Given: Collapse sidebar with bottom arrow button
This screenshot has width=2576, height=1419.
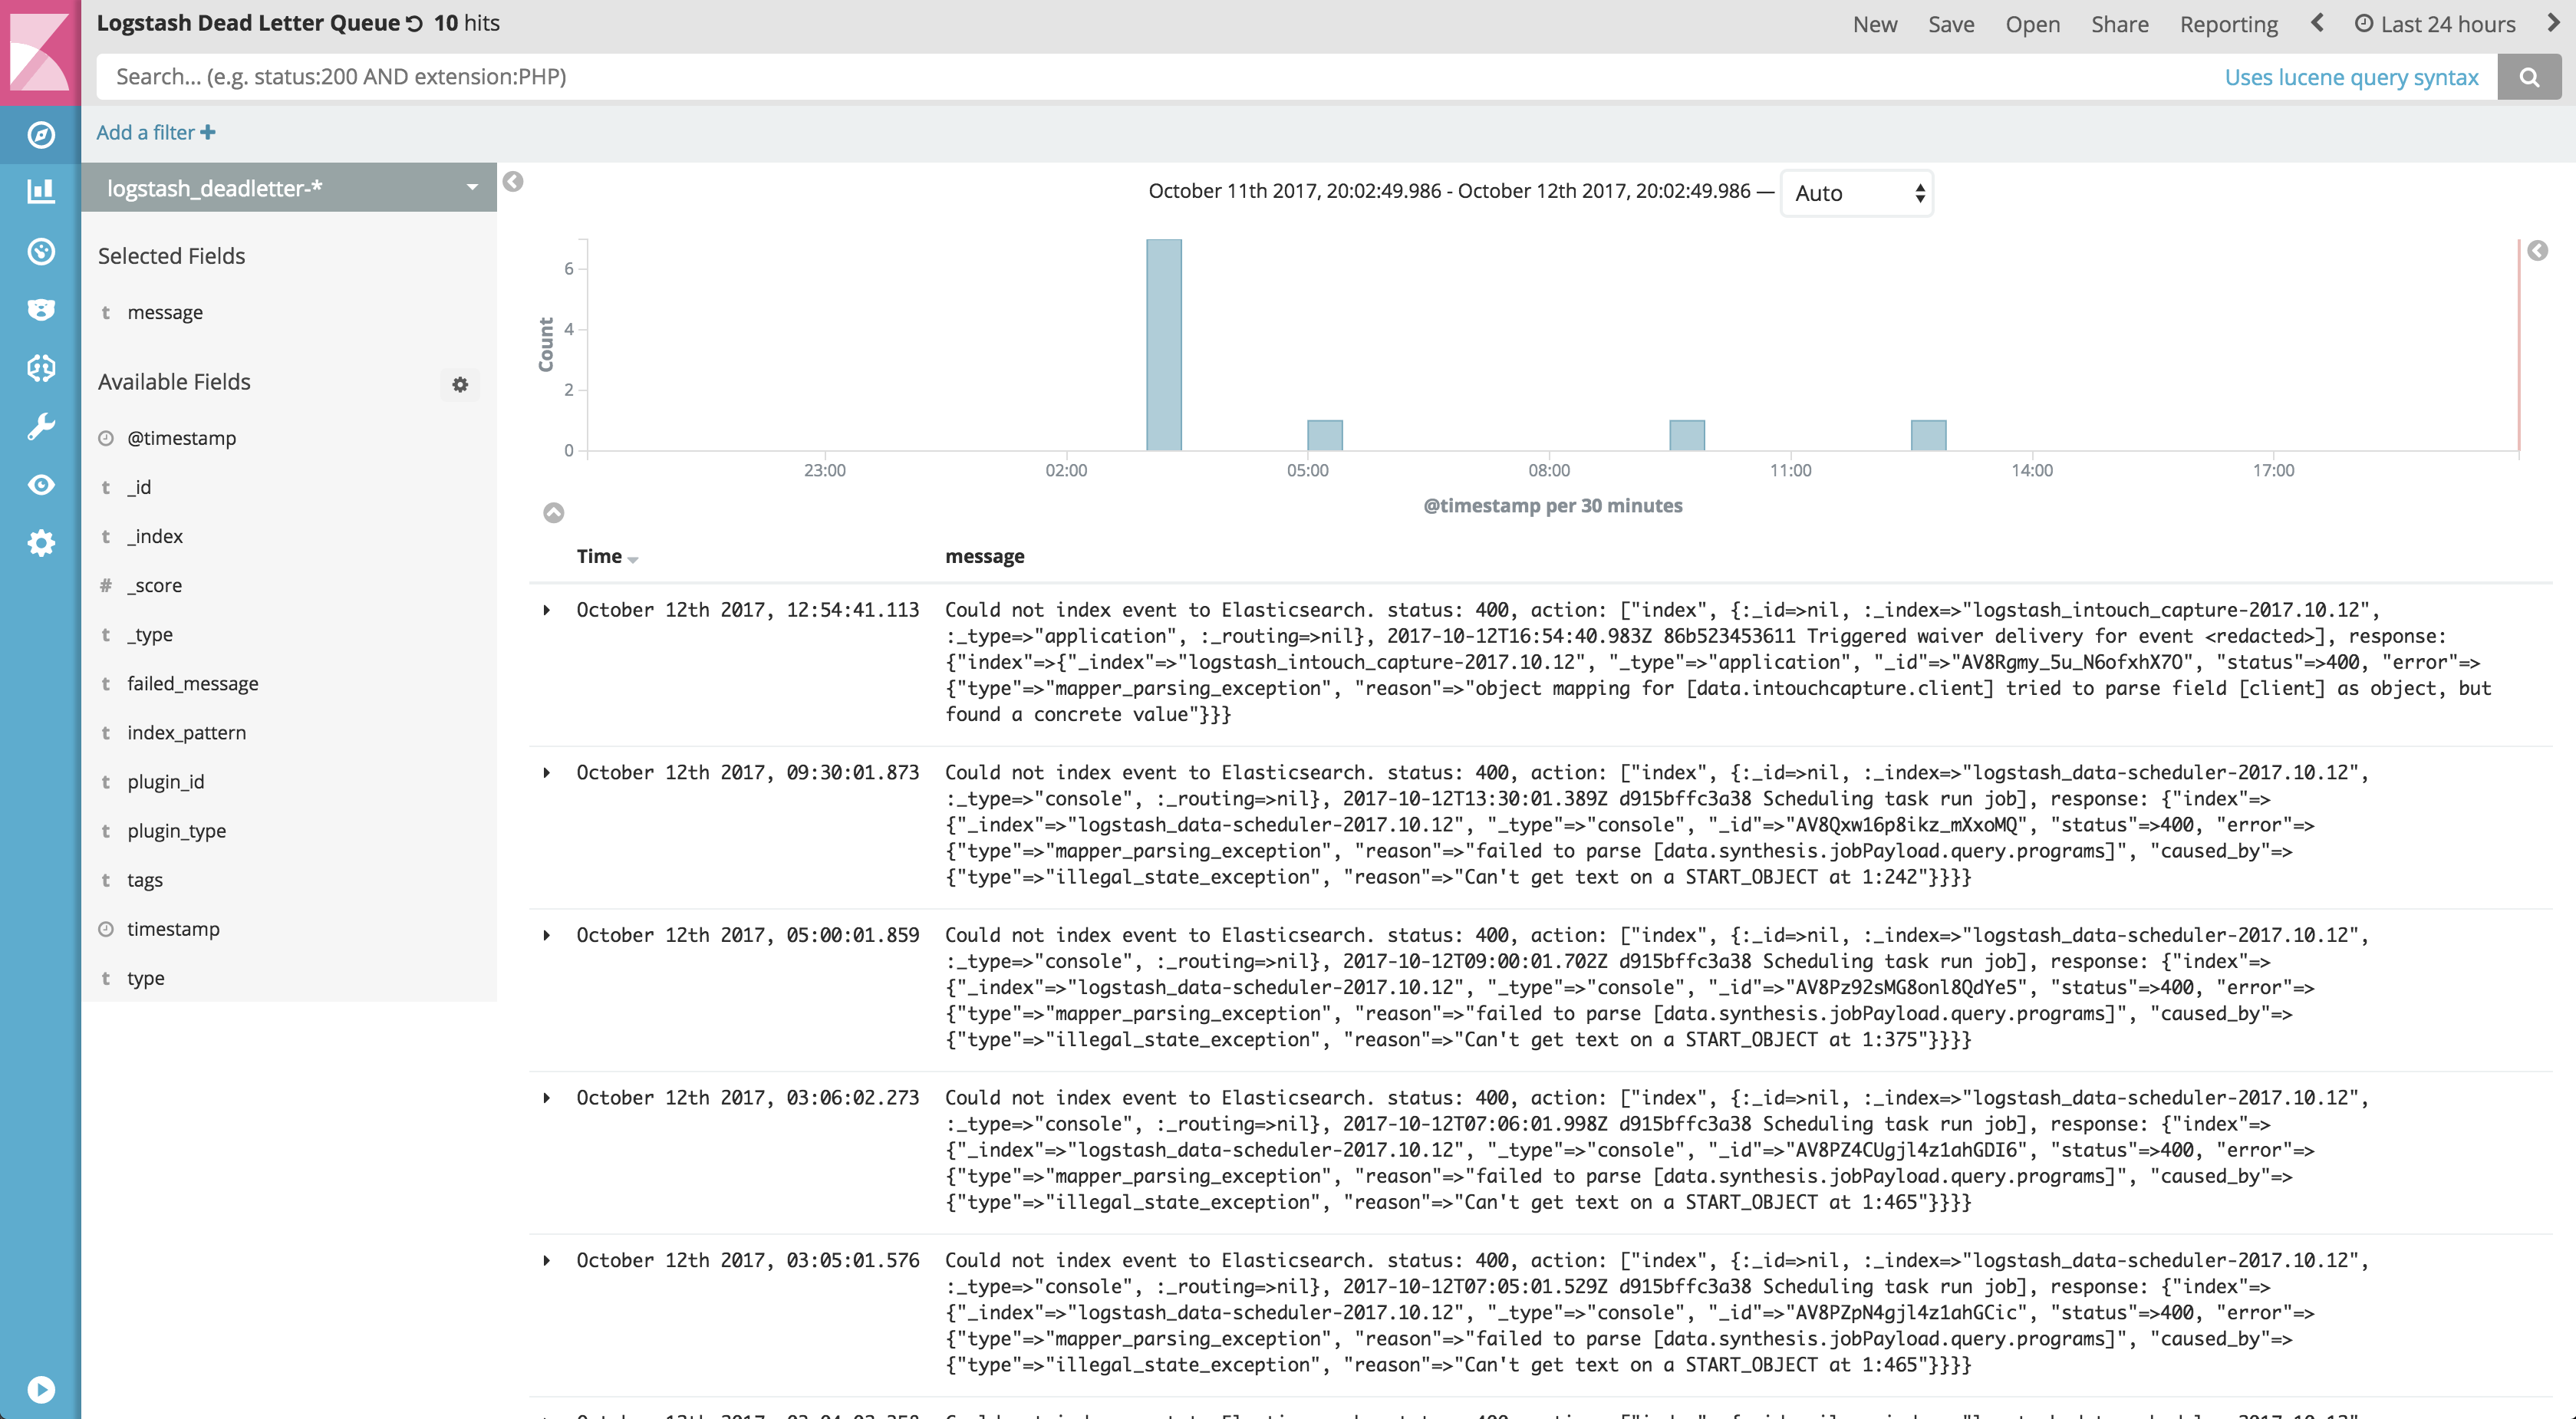Looking at the screenshot, I should (x=40, y=1389).
